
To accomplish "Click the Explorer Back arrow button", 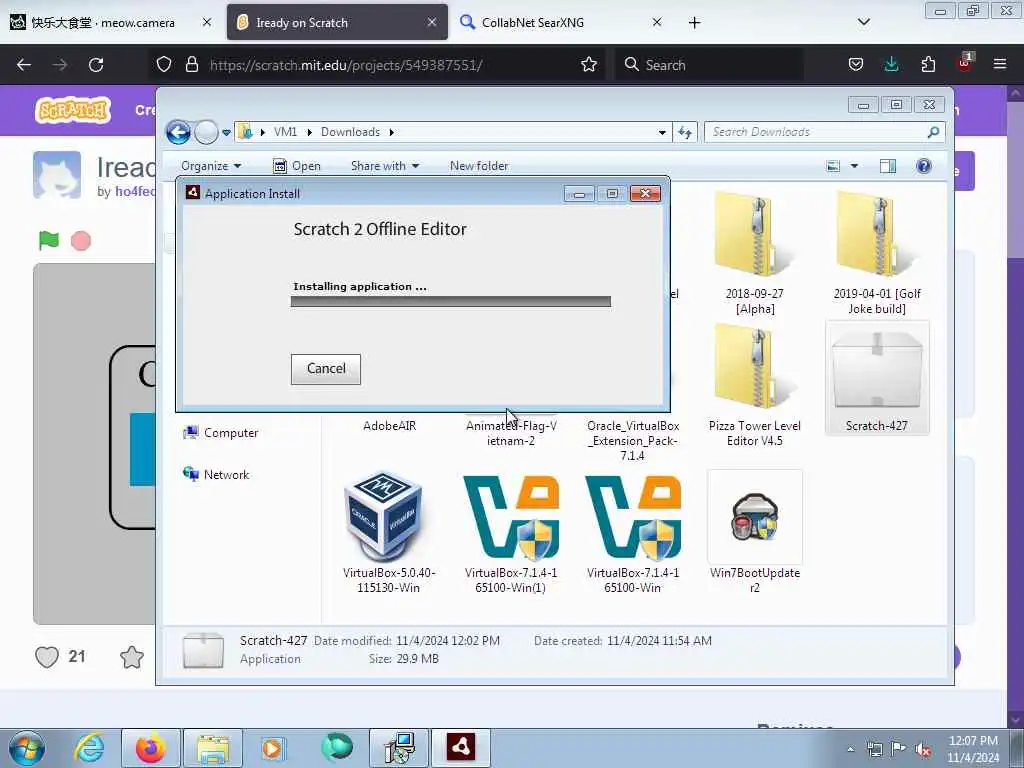I will point(178,133).
